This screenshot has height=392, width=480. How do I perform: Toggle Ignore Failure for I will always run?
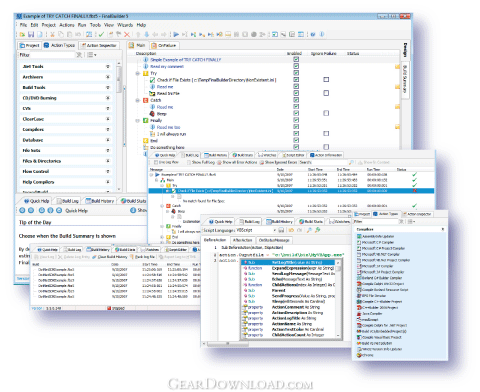326,134
